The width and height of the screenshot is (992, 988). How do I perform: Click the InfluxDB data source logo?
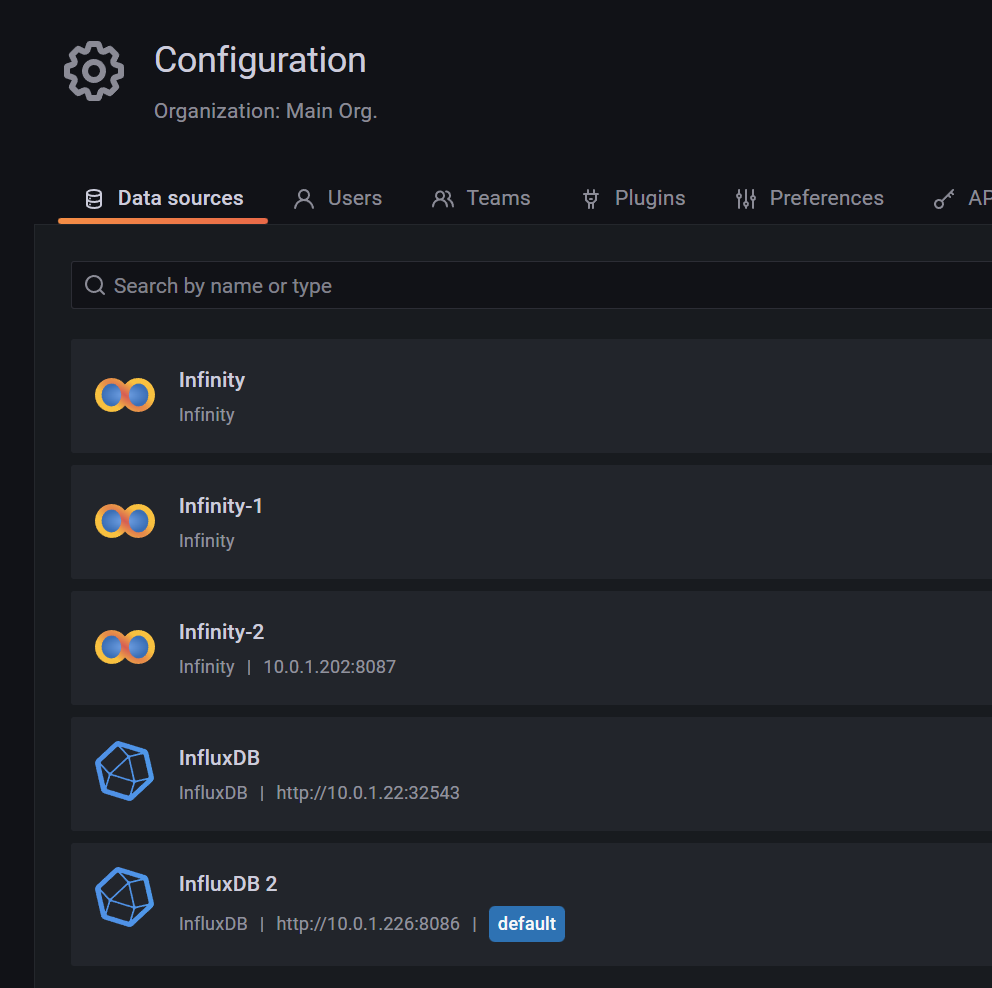(125, 771)
